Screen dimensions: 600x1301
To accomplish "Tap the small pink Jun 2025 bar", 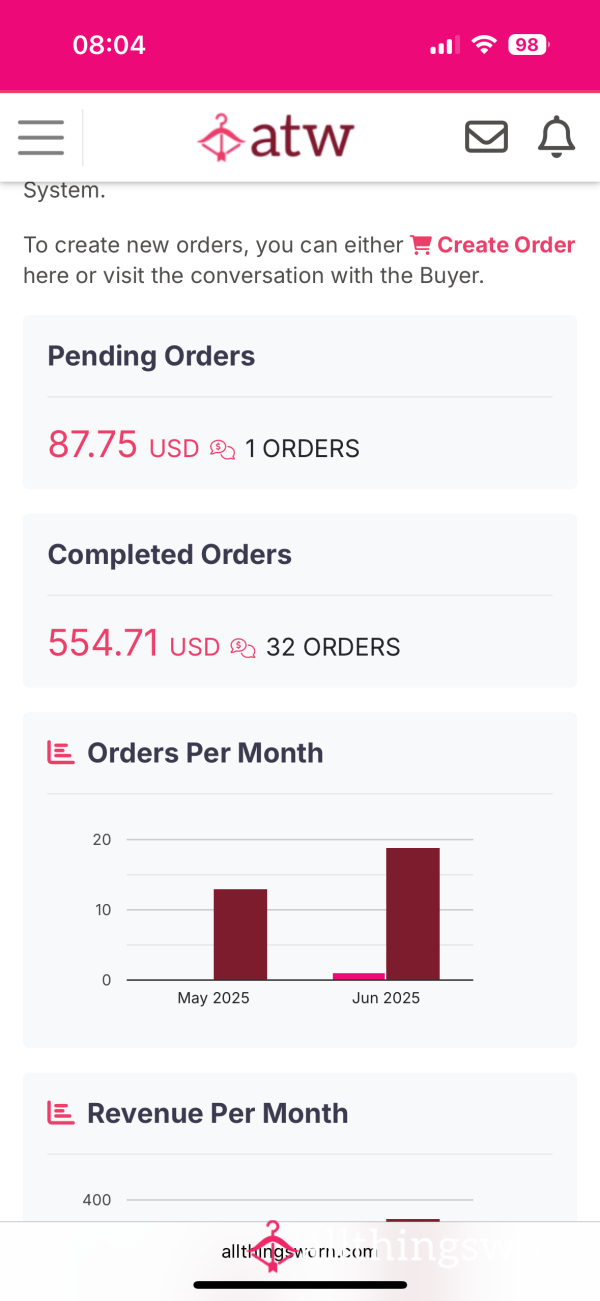I will tap(359, 976).
